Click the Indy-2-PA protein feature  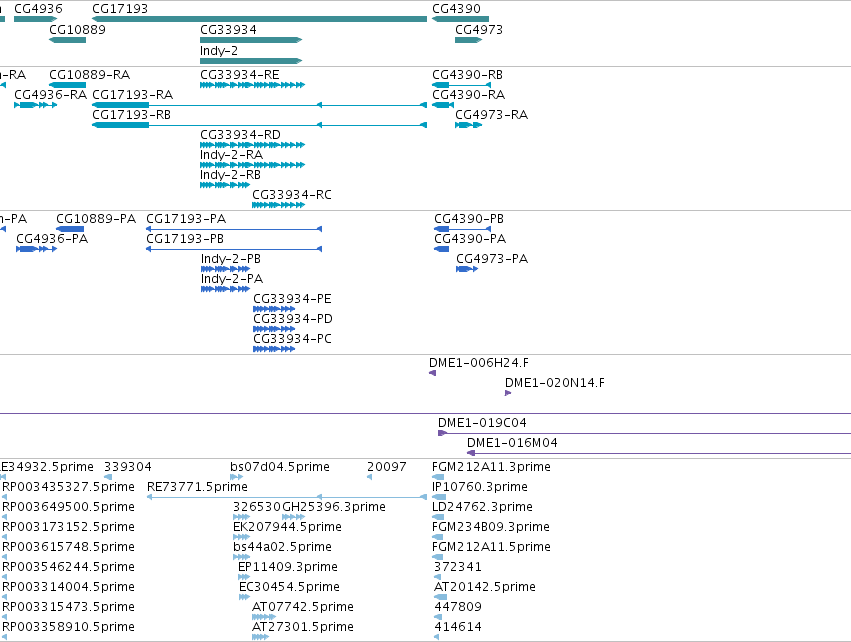point(225,289)
